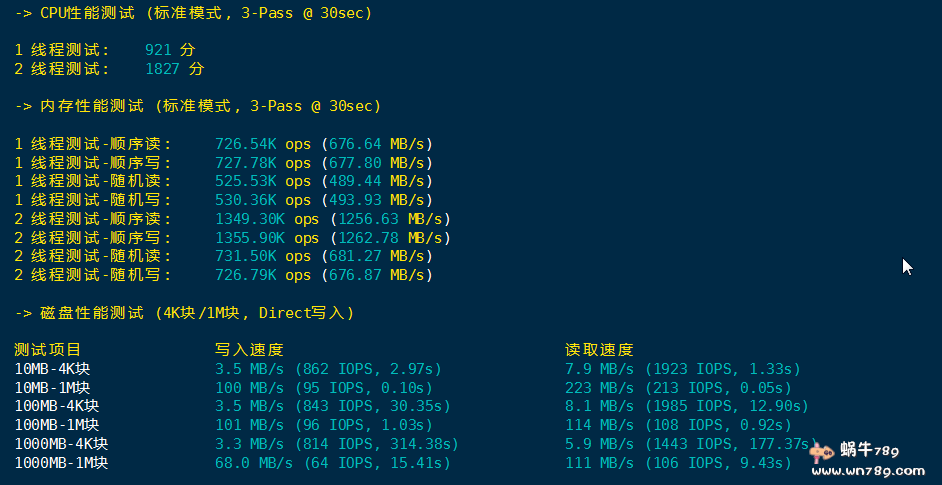Click the 223 MB/s read speed value

(599, 388)
